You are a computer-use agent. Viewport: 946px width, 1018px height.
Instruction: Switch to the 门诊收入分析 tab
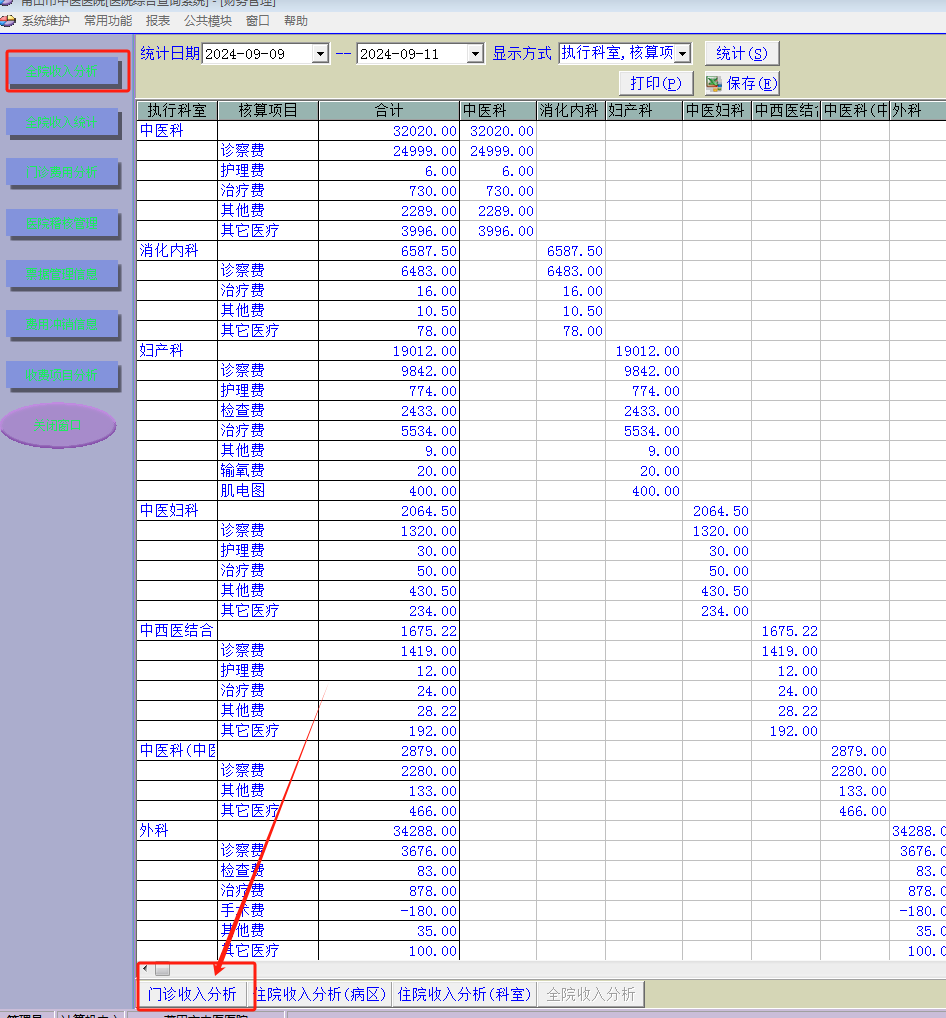(192, 994)
